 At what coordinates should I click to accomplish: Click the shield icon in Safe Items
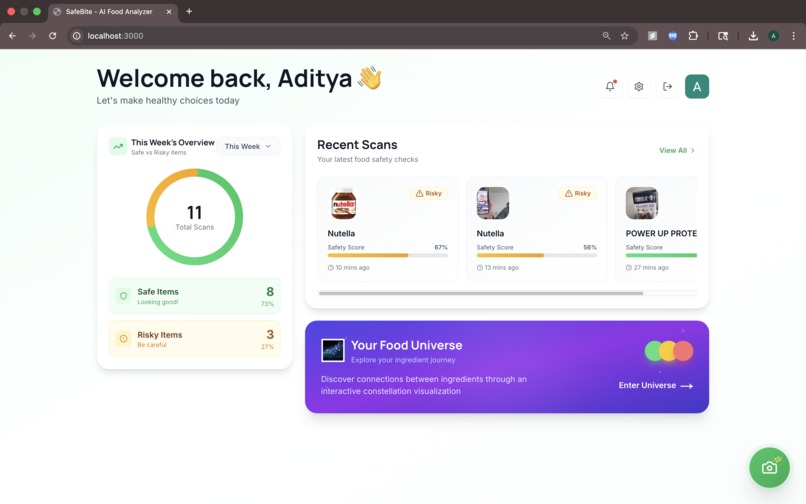123,296
